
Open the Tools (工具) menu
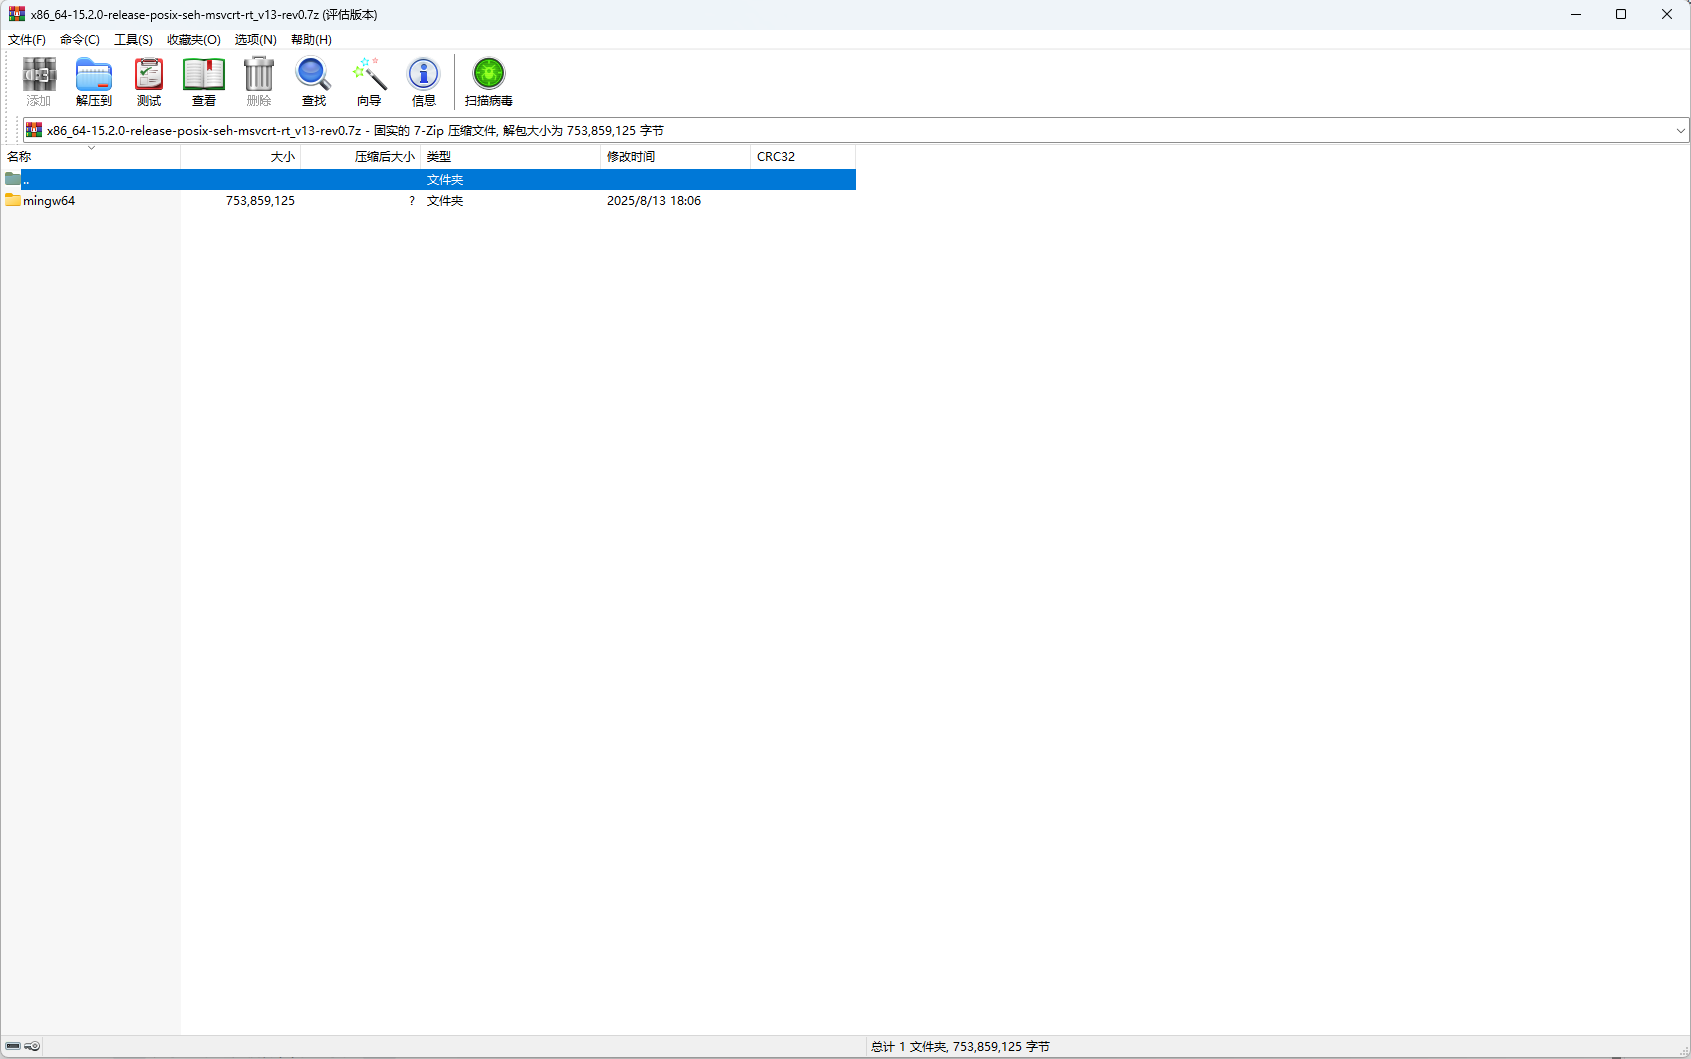tap(133, 40)
